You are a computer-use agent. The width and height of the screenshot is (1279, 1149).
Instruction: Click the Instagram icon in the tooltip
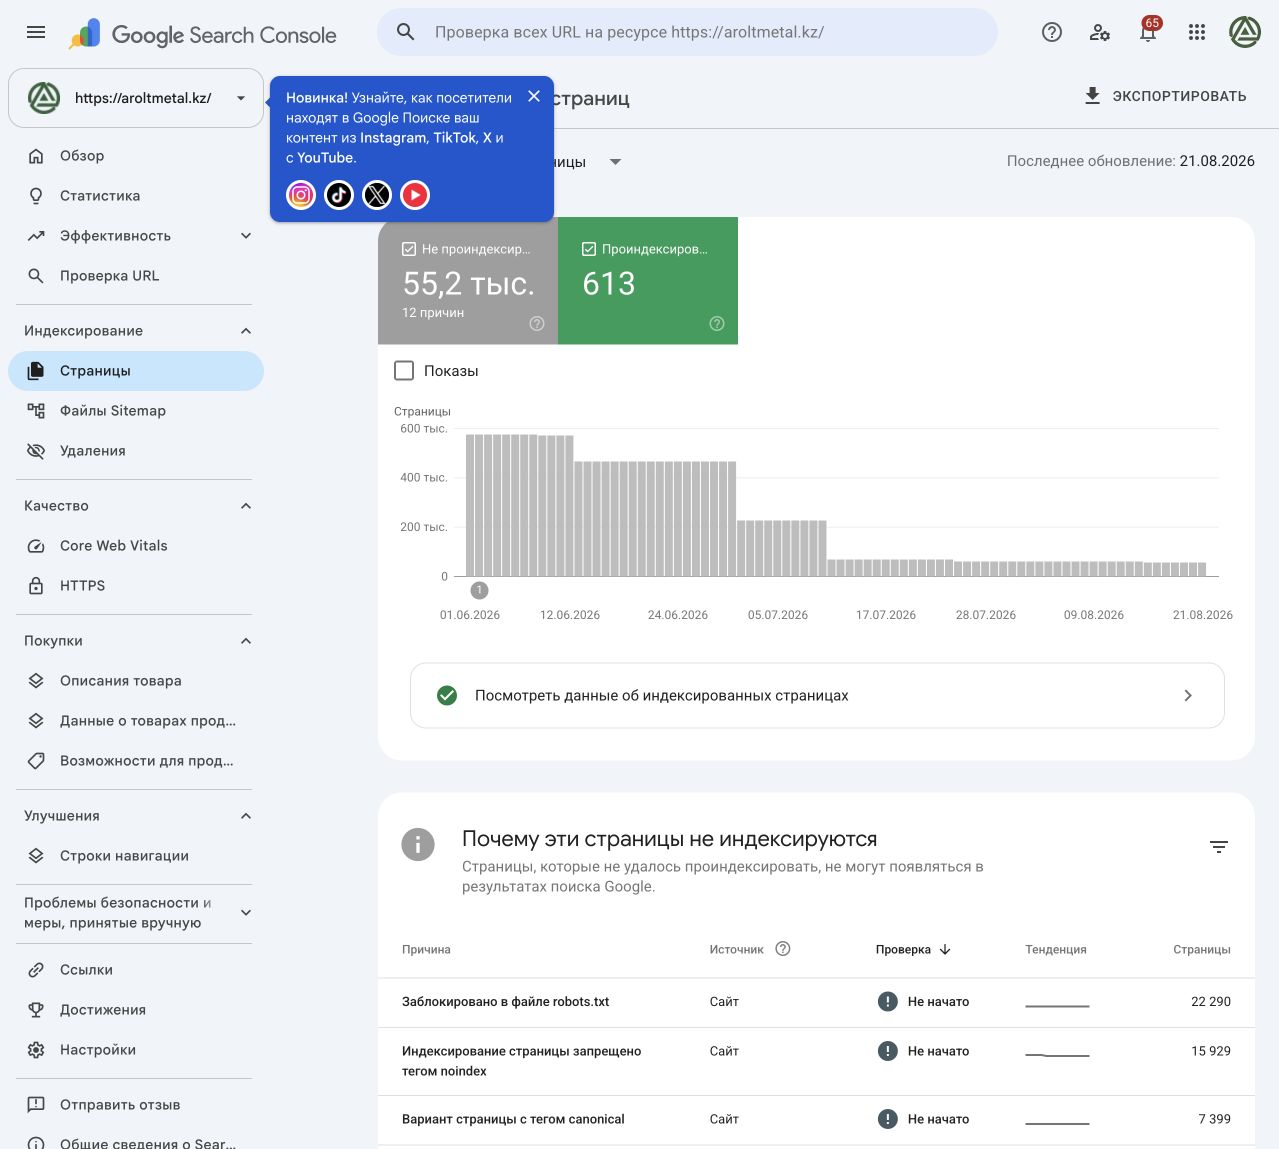tap(301, 194)
